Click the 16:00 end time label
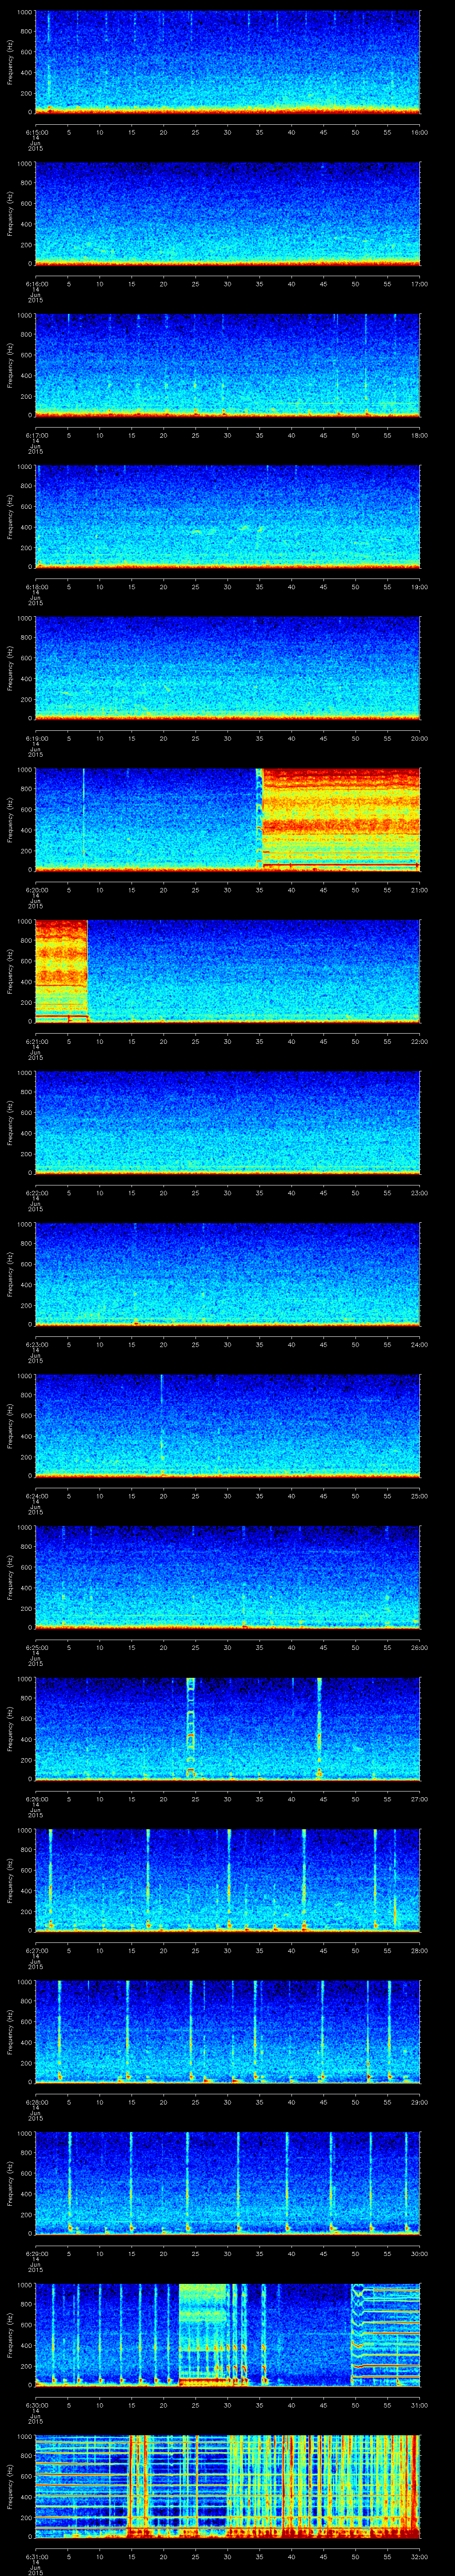The width and height of the screenshot is (455, 2576). 420,132
